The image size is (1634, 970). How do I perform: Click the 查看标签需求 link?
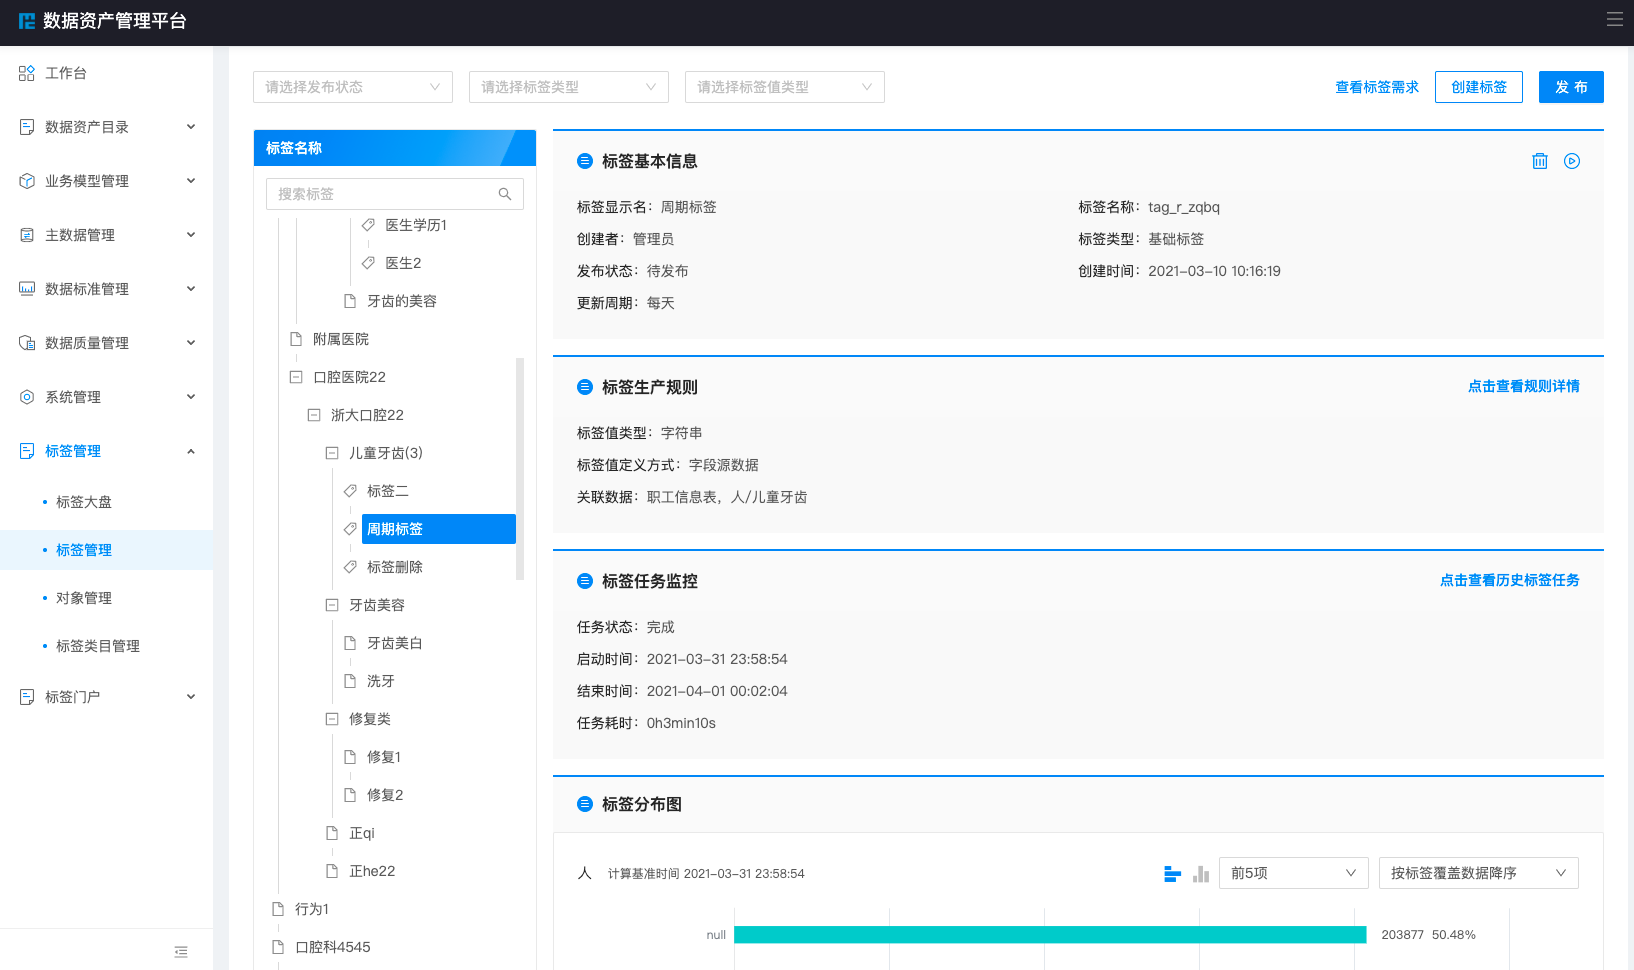[1377, 87]
